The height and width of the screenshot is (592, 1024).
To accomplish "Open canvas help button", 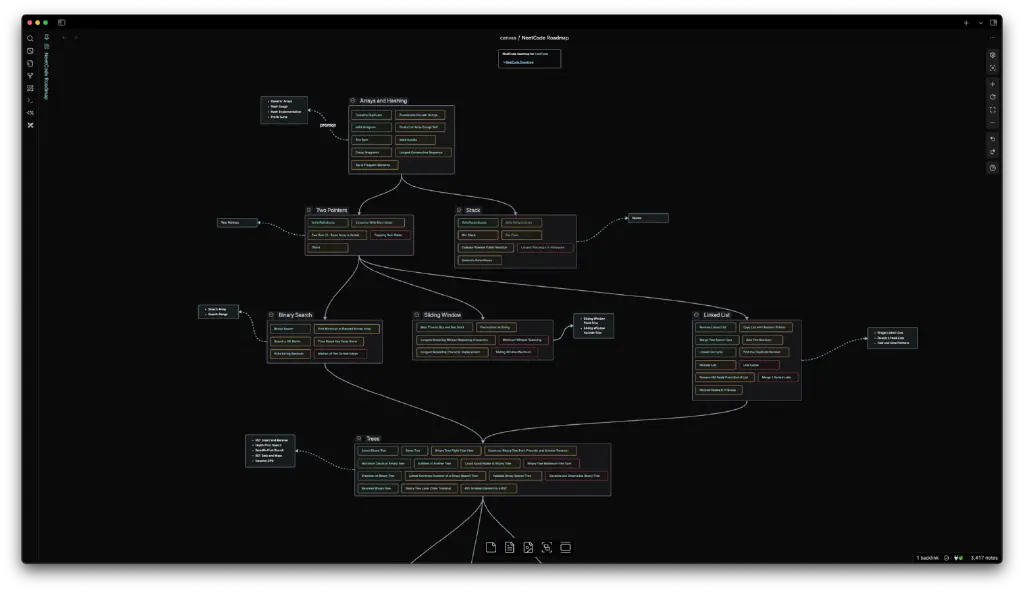I will (993, 168).
